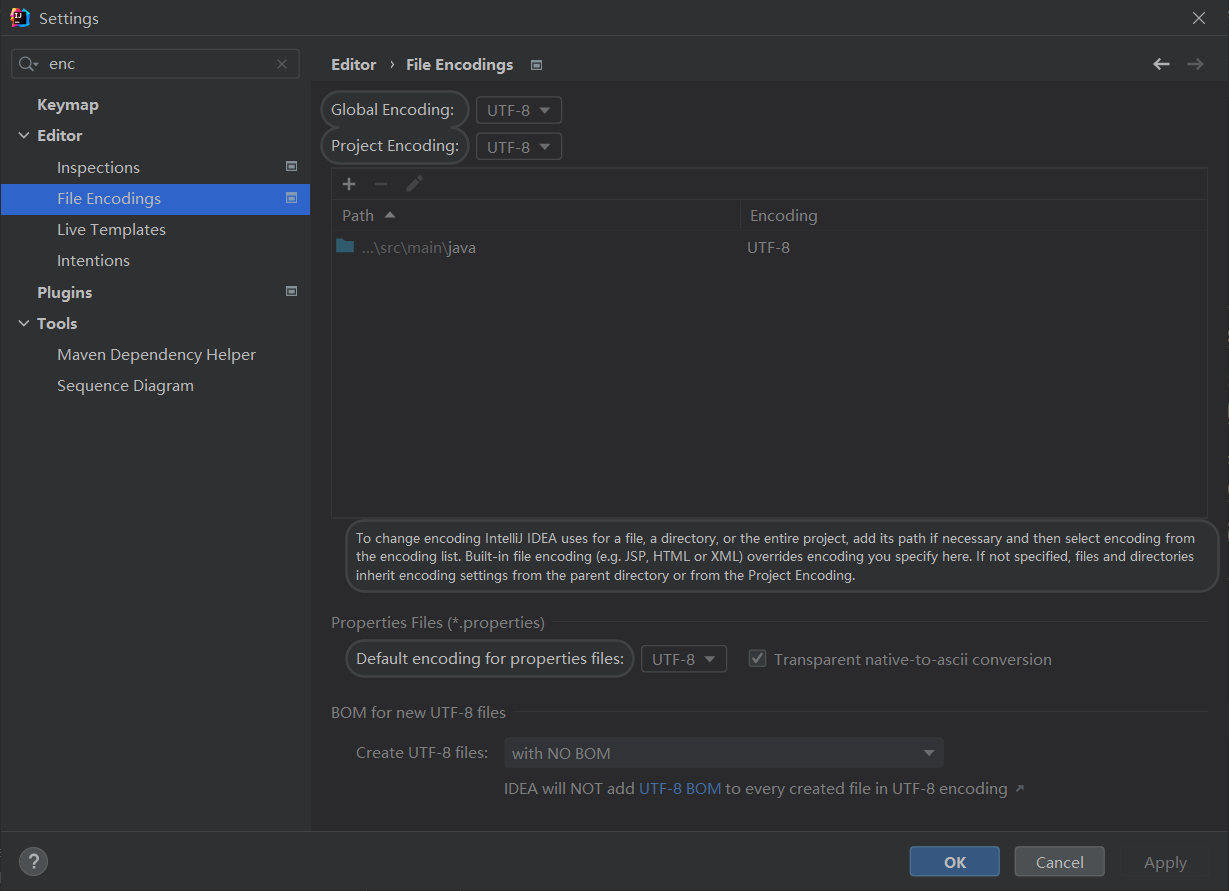Click the src\main\java folder icon
The width and height of the screenshot is (1229, 891).
point(345,246)
